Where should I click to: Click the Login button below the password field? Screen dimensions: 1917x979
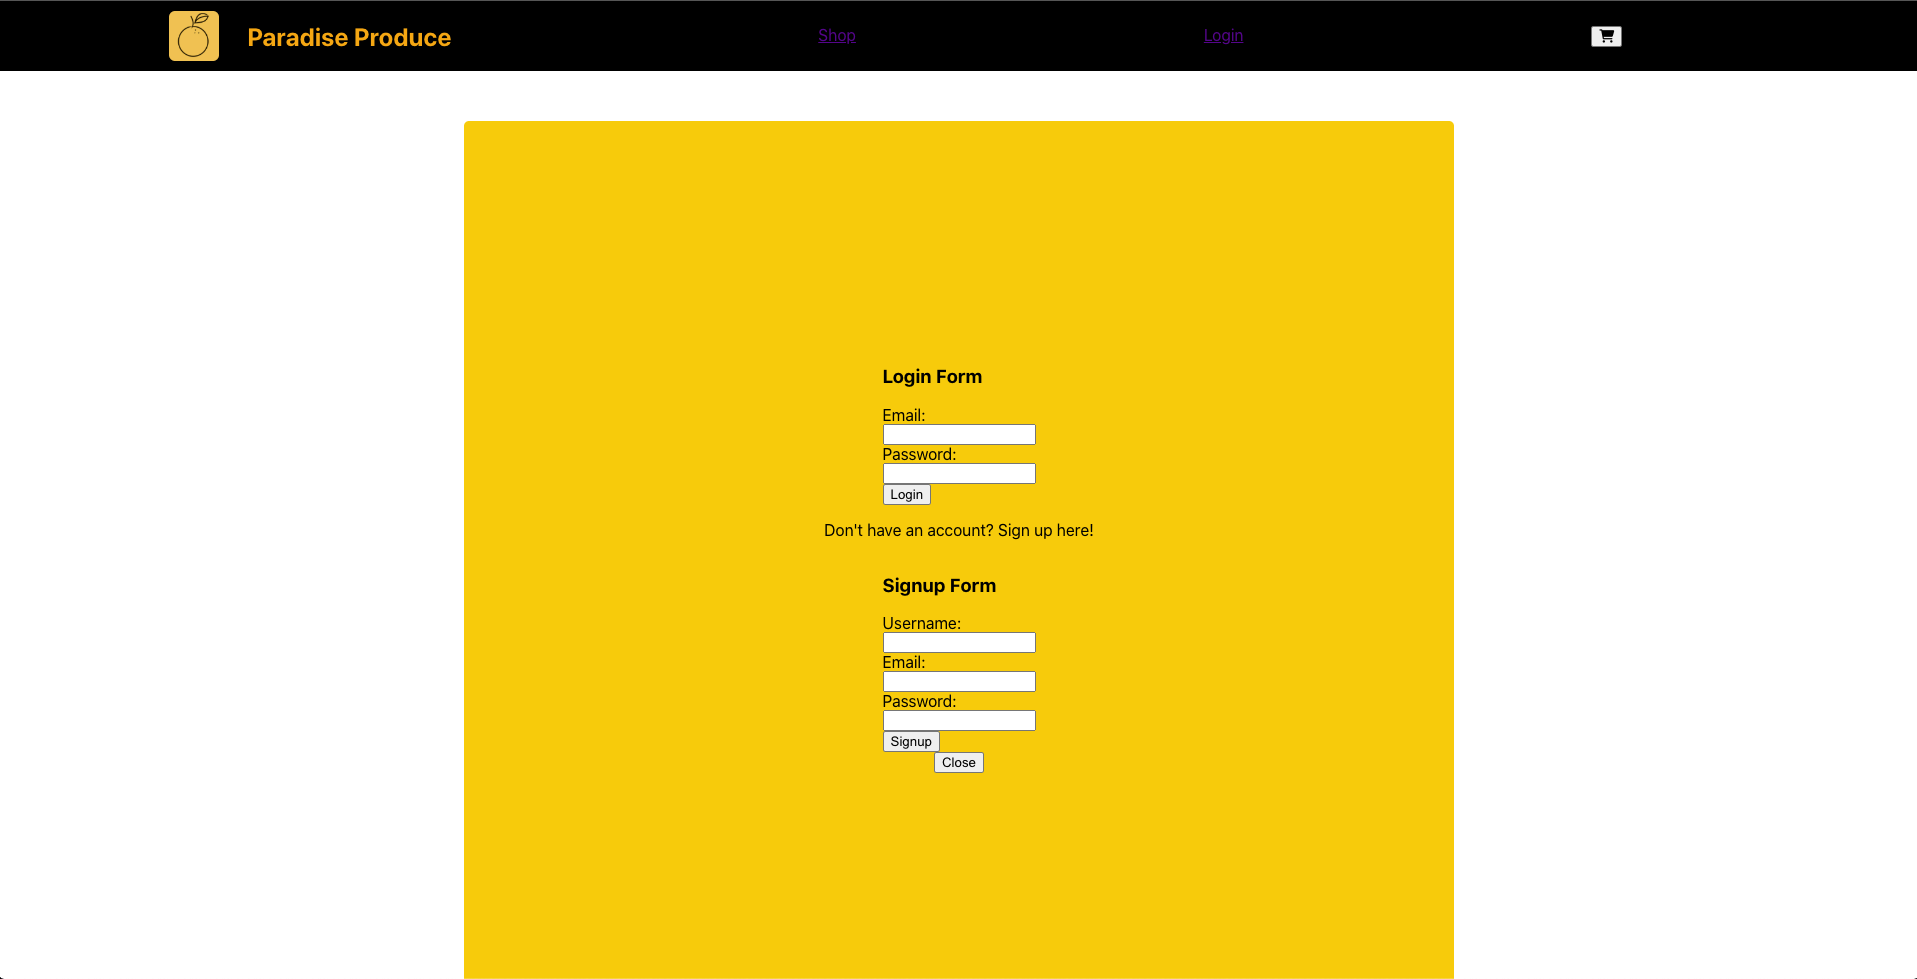[x=905, y=494]
